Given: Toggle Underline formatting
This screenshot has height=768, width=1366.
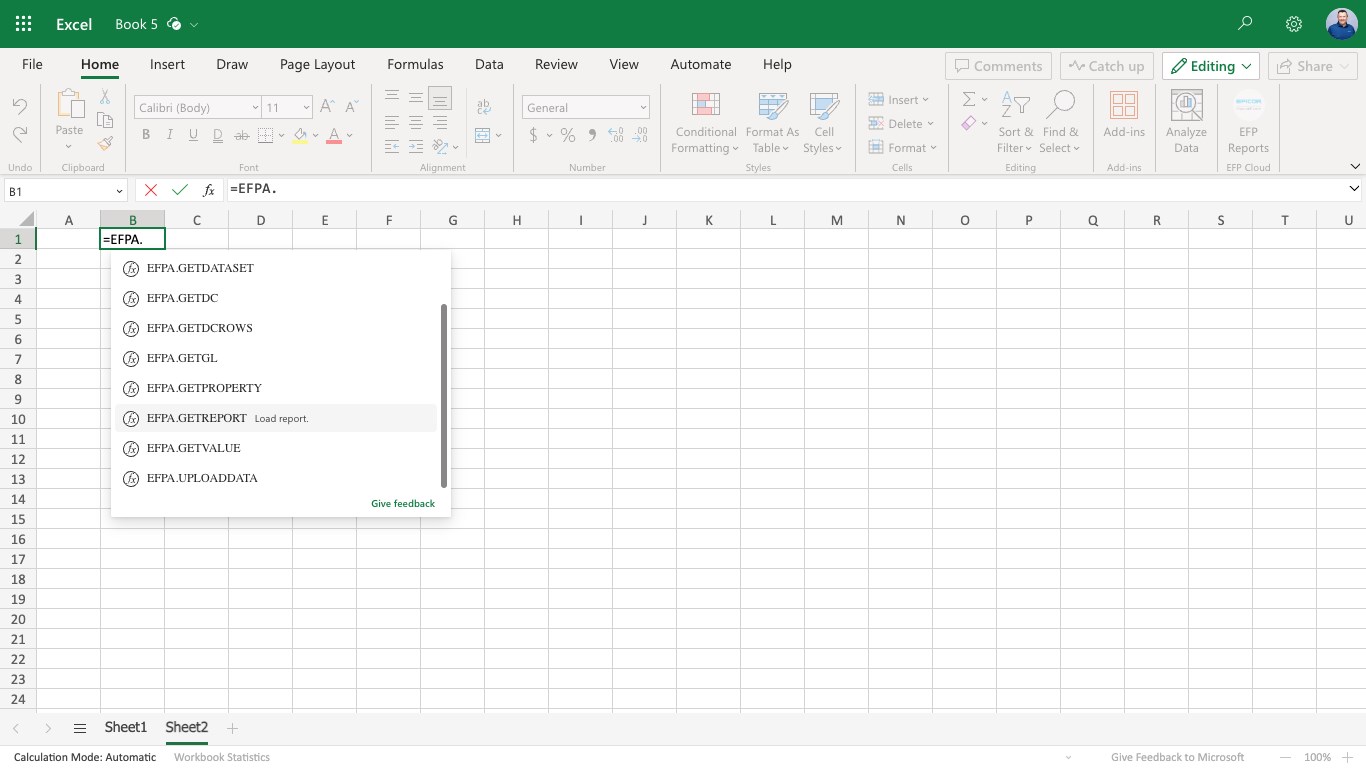Looking at the screenshot, I should [193, 135].
